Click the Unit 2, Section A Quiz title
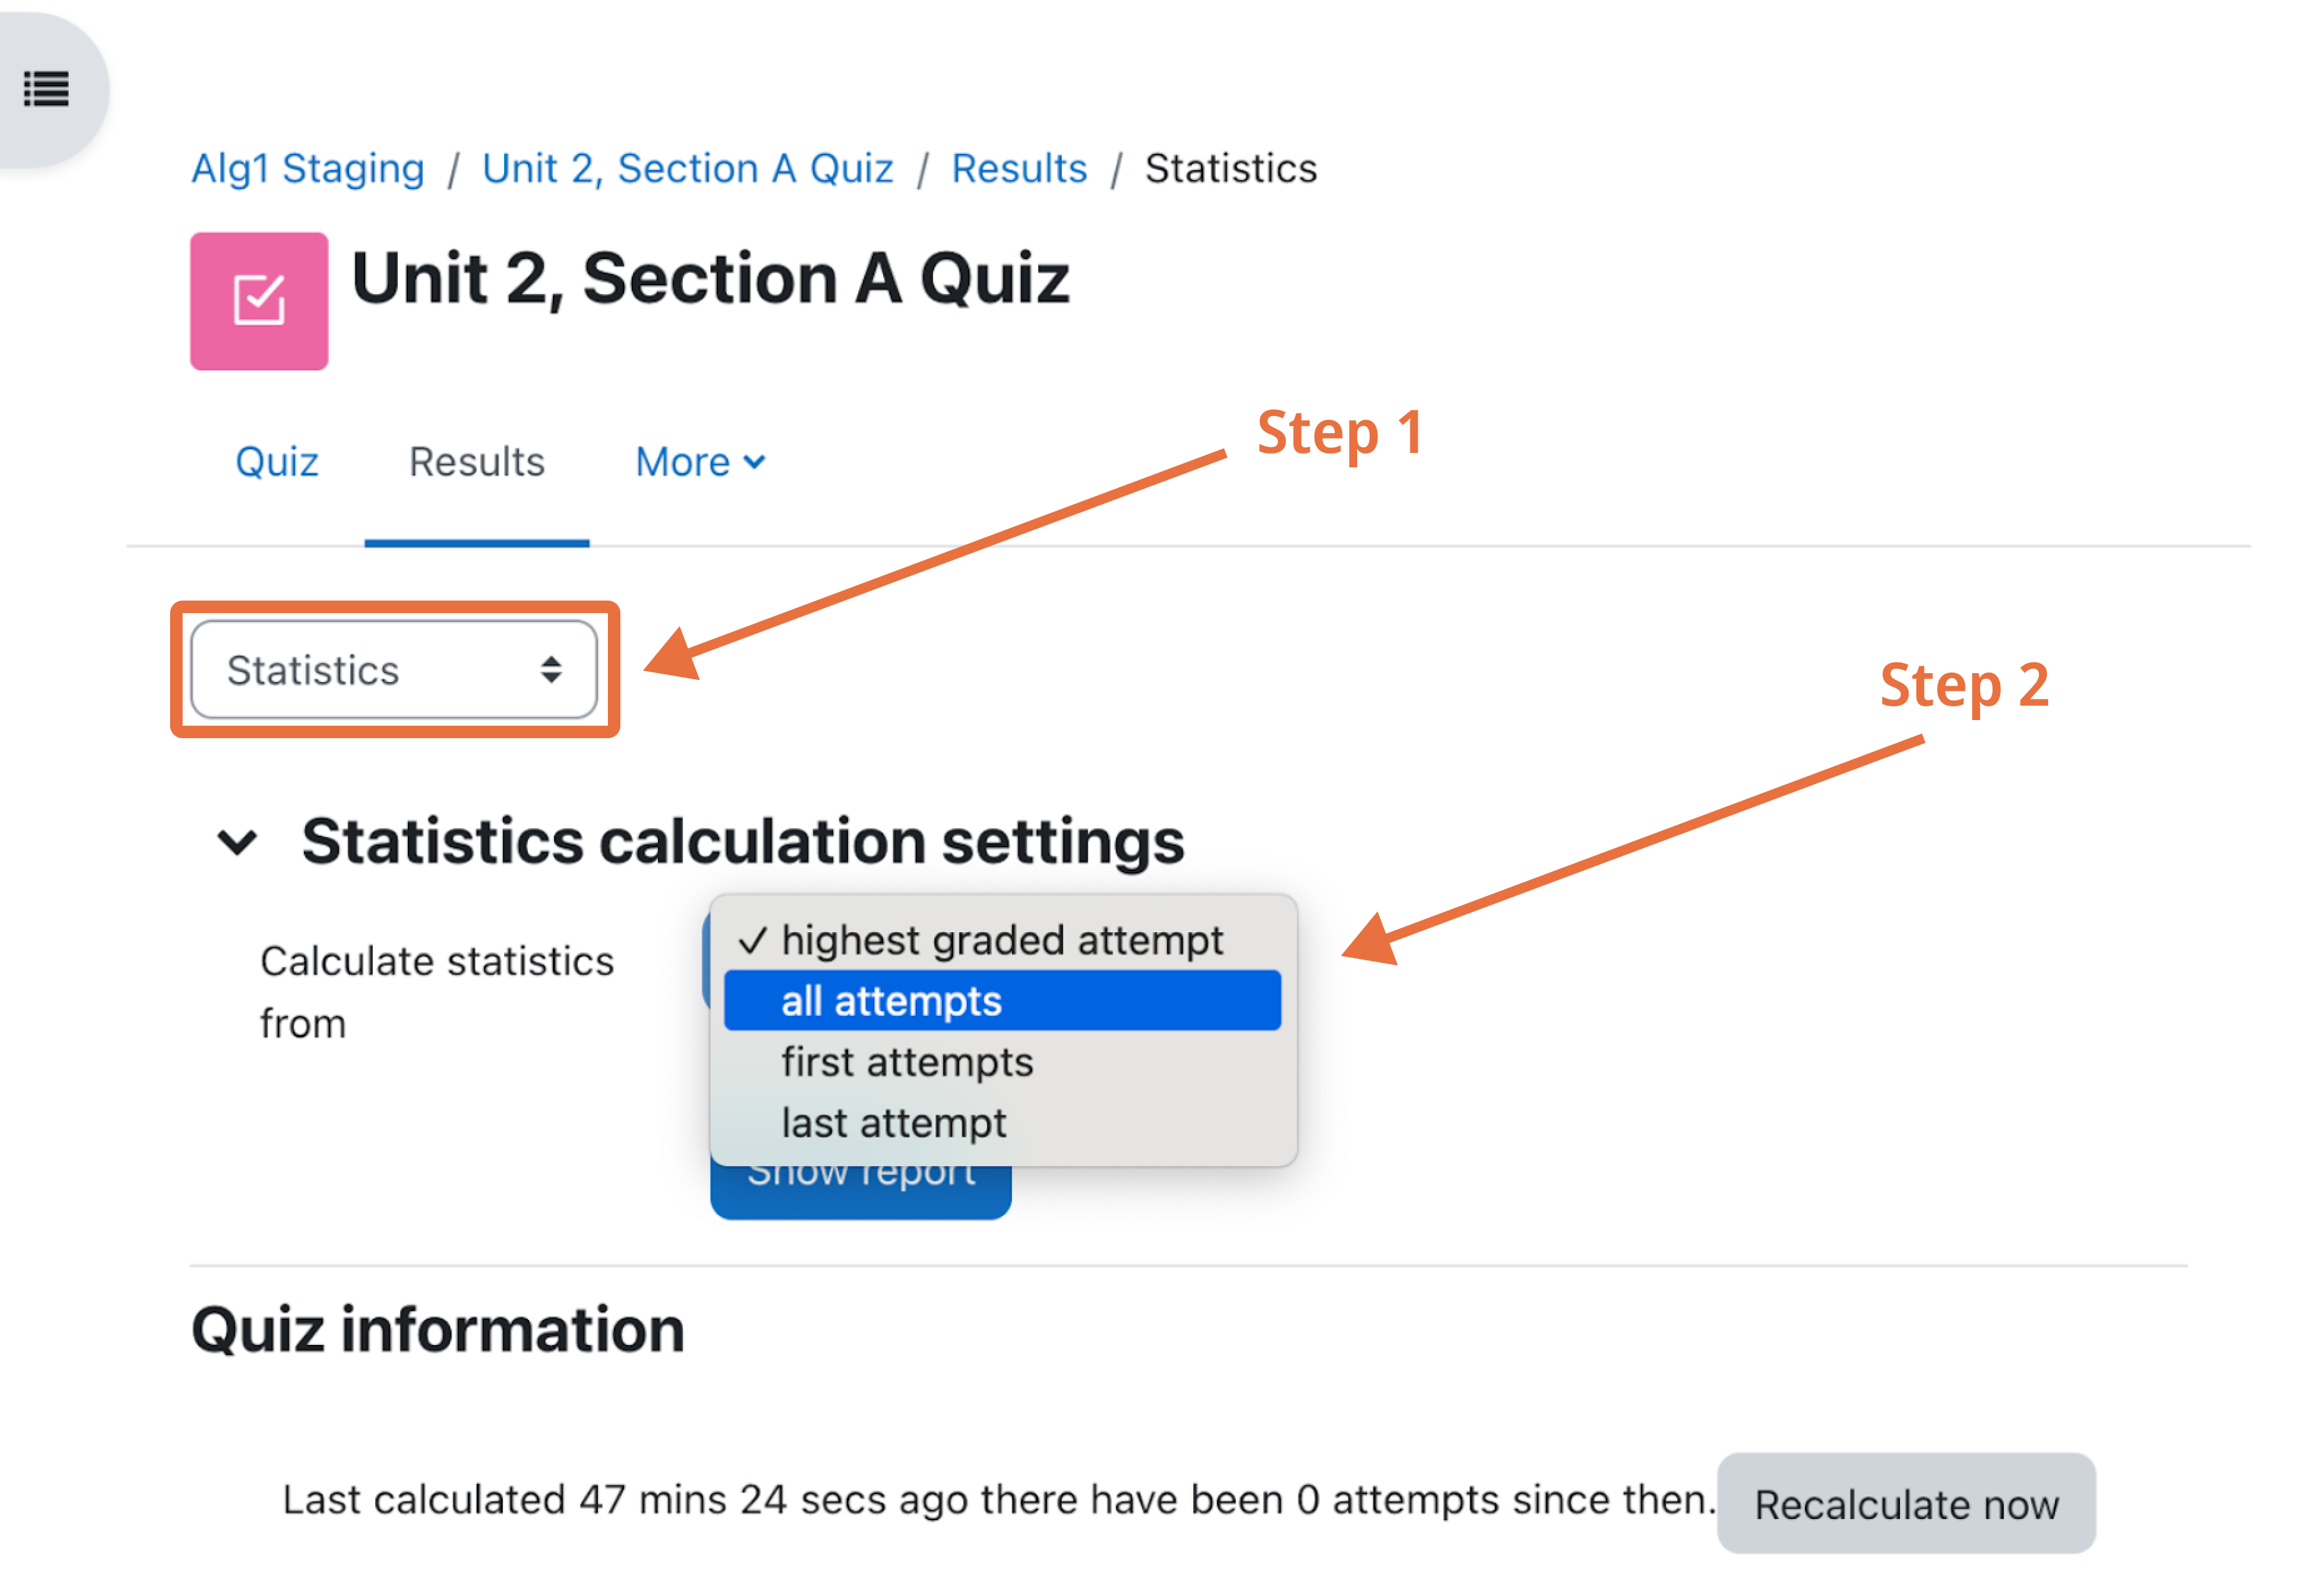This screenshot has height=1584, width=2324. 710,278
